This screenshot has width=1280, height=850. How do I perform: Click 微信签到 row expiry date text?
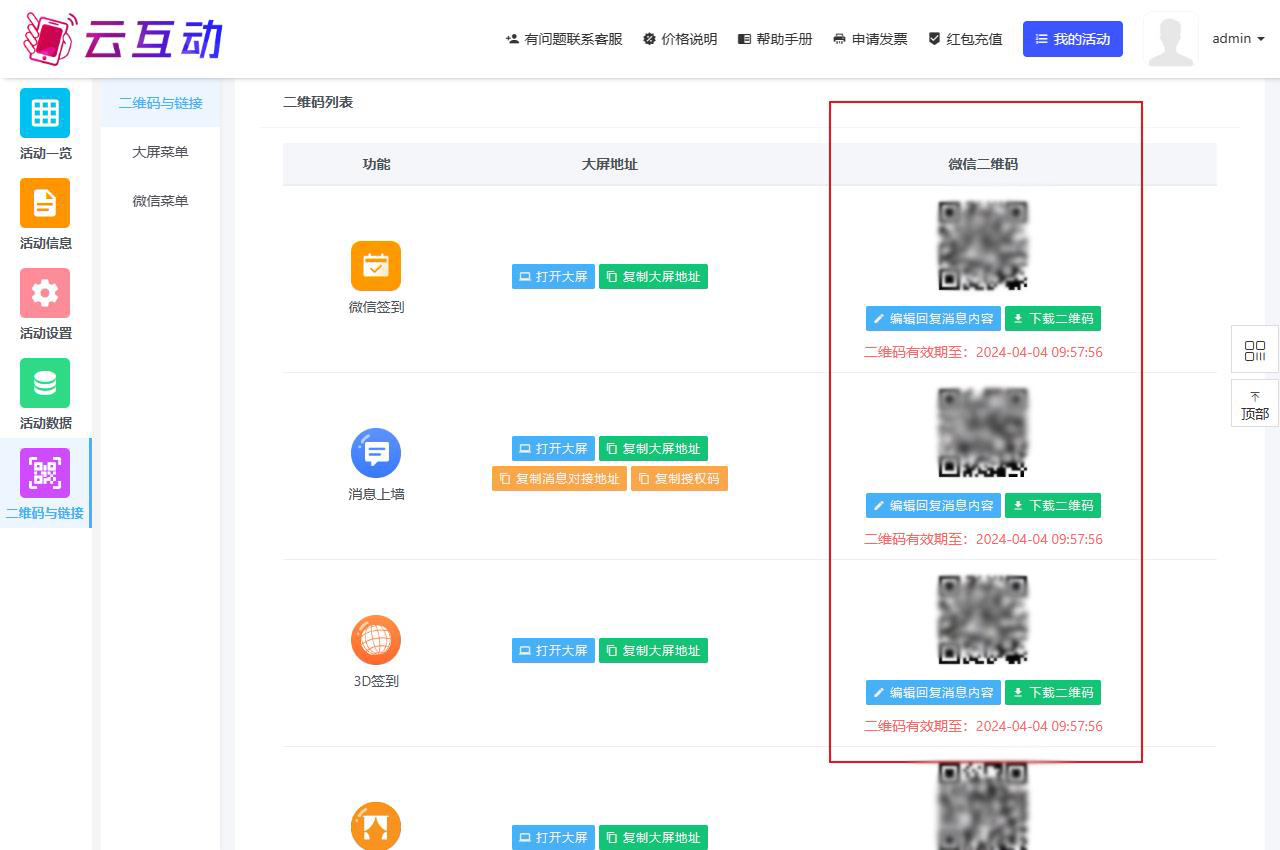click(983, 352)
